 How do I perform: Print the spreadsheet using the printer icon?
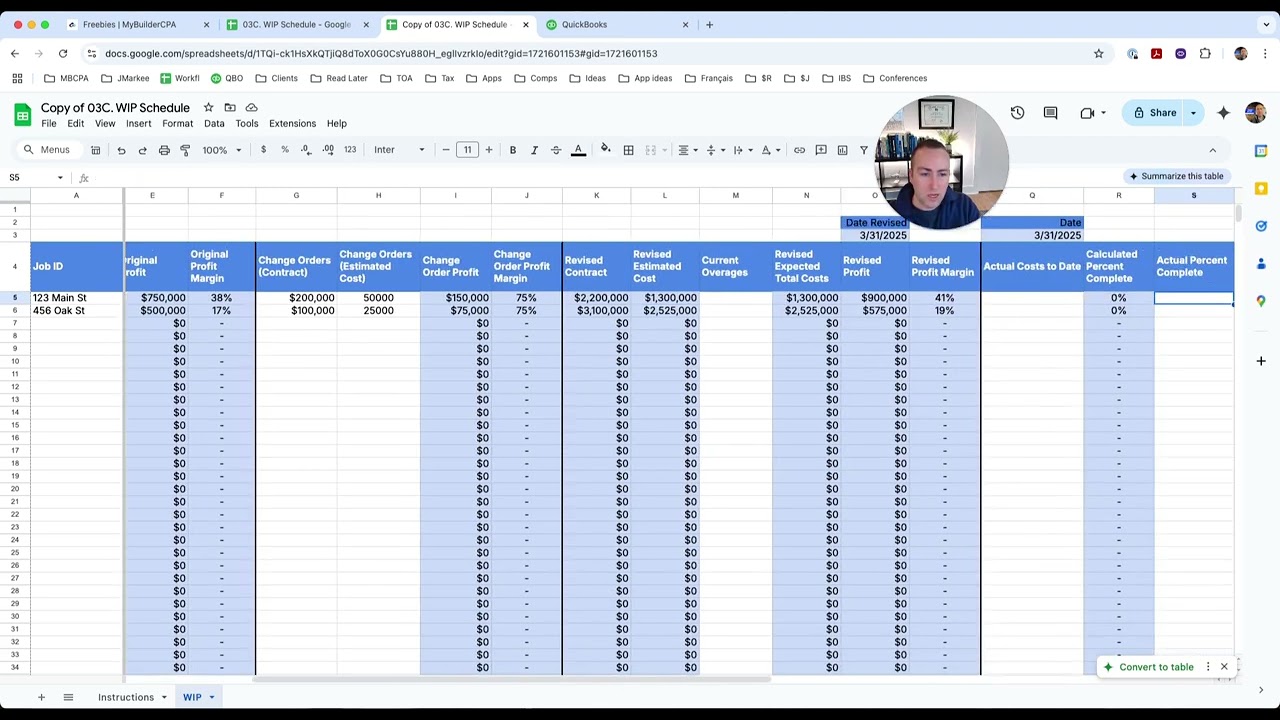pos(164,150)
